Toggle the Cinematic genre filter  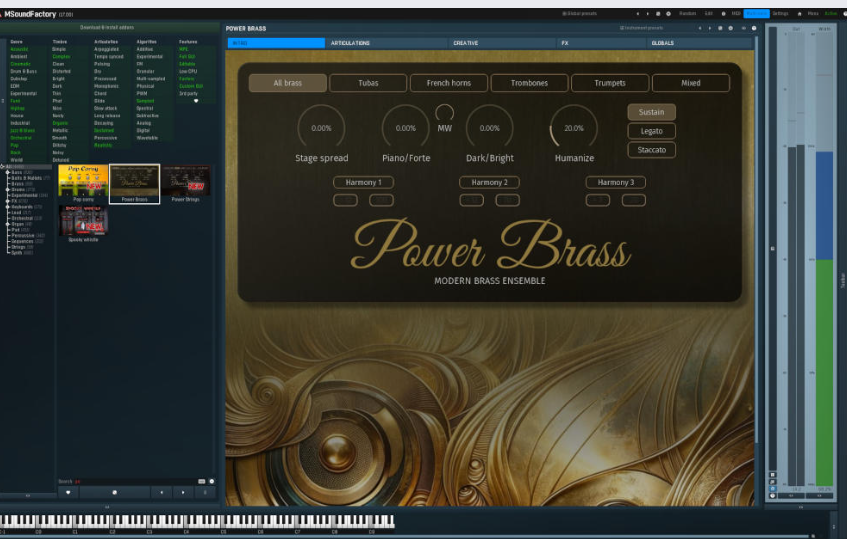(21, 64)
